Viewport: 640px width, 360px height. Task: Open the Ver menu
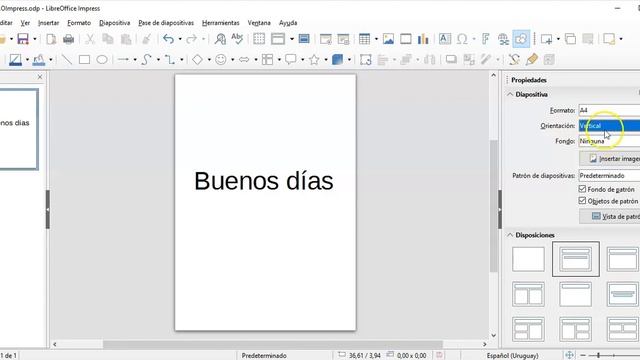[25, 23]
